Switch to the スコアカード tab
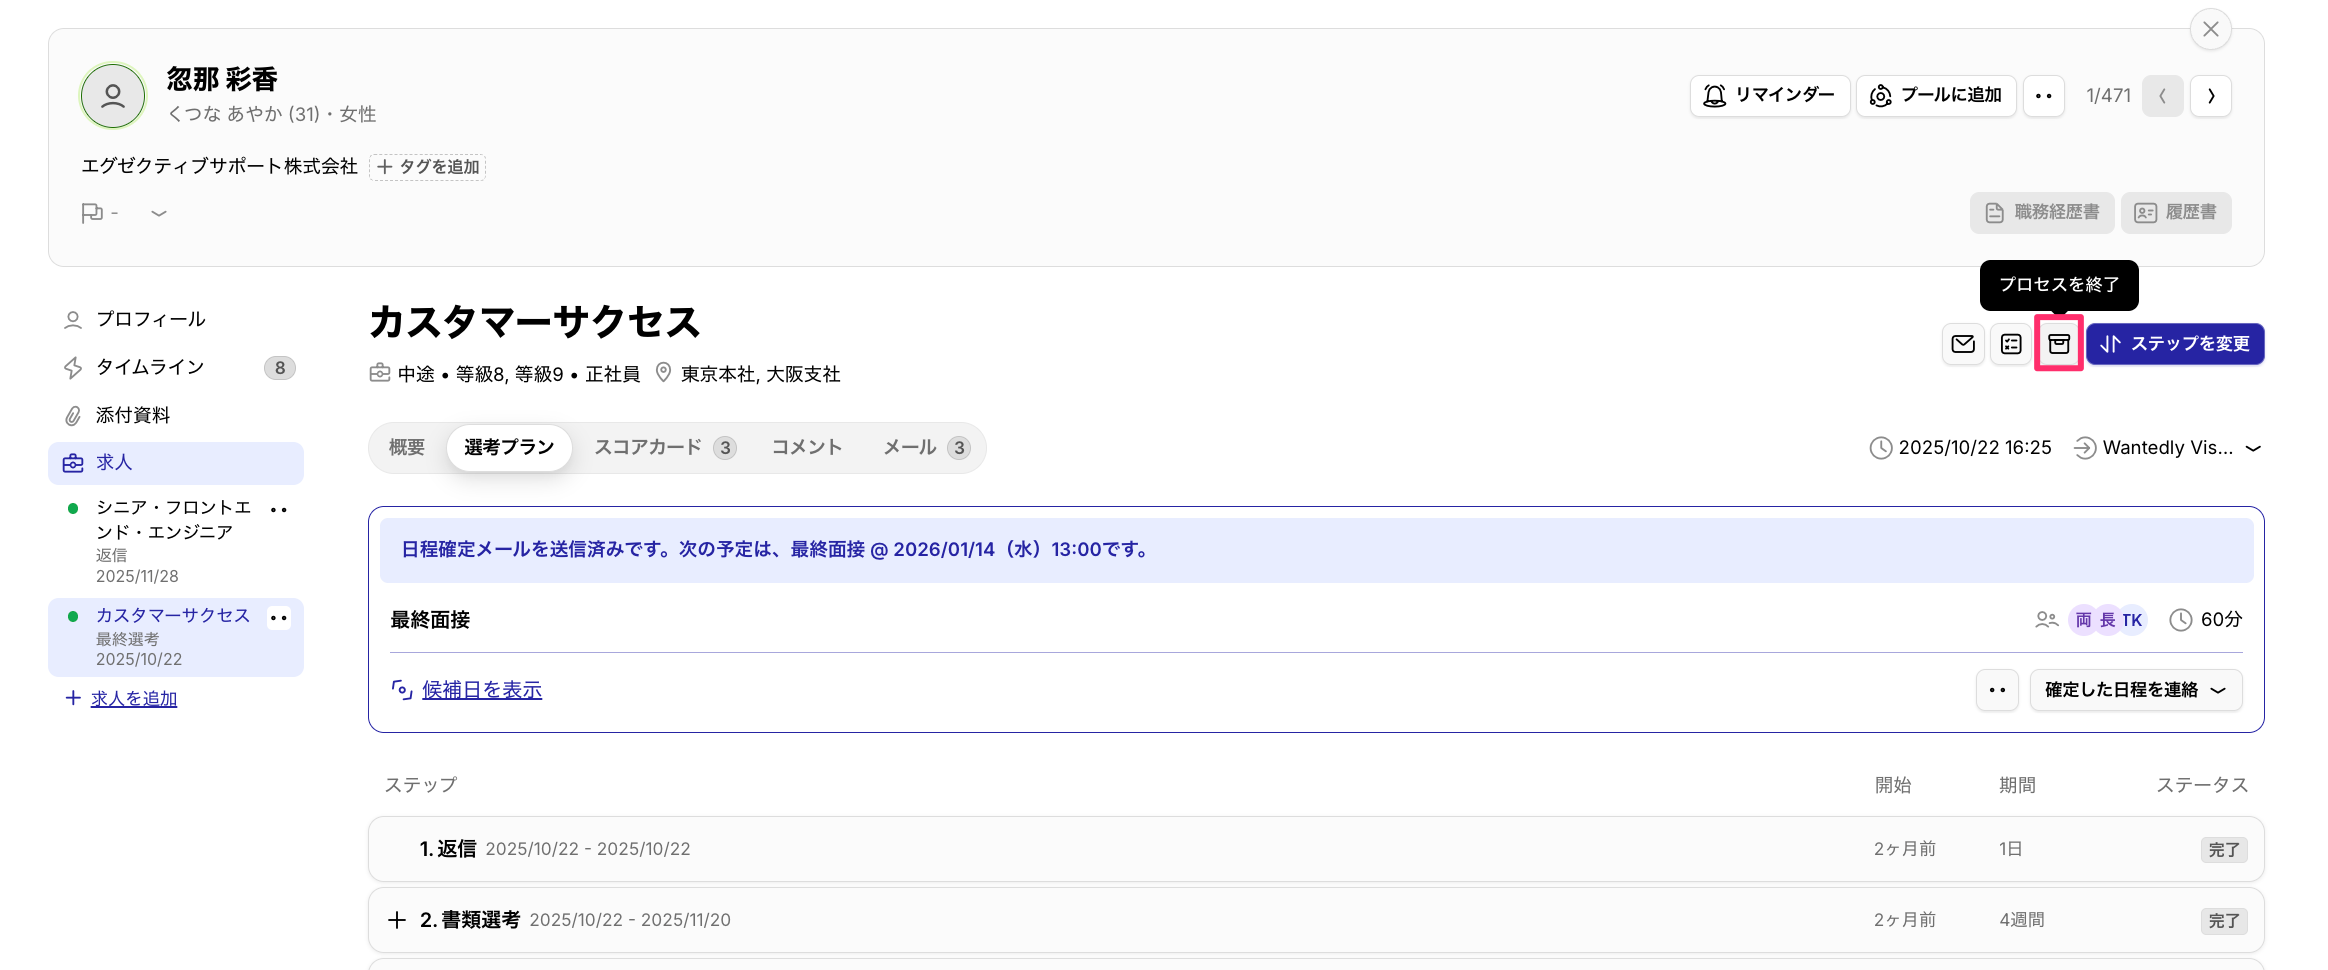 664,448
